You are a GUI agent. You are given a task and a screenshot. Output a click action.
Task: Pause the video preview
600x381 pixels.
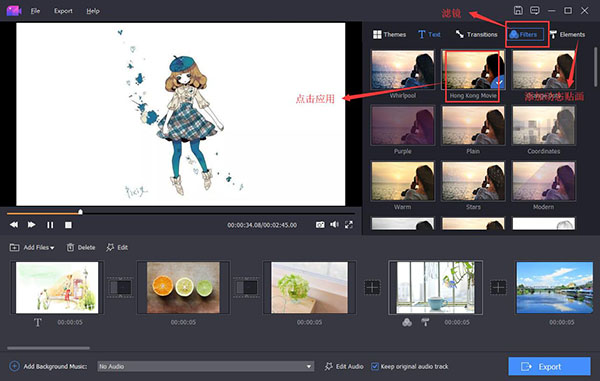coord(50,225)
